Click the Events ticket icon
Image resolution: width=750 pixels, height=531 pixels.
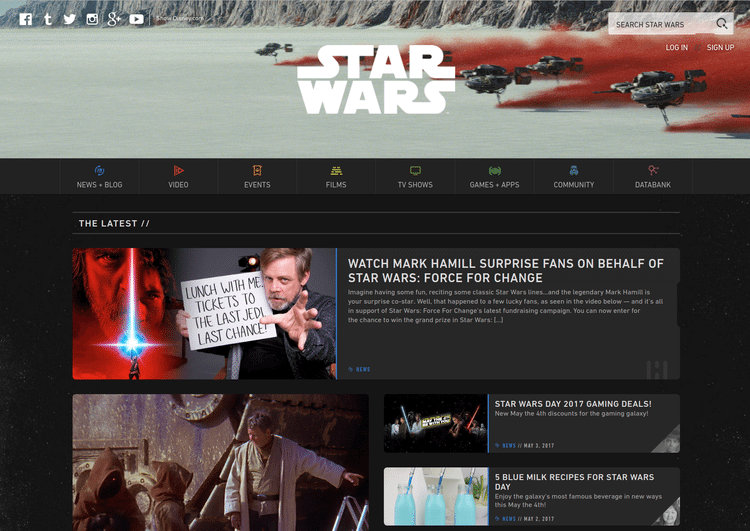(257, 170)
